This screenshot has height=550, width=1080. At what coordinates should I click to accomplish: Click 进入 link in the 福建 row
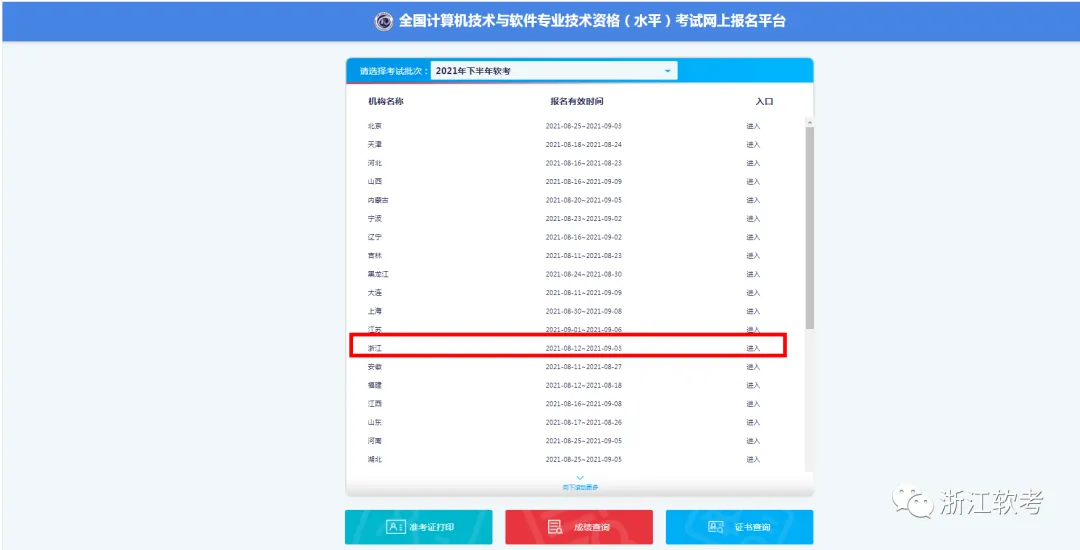click(753, 385)
